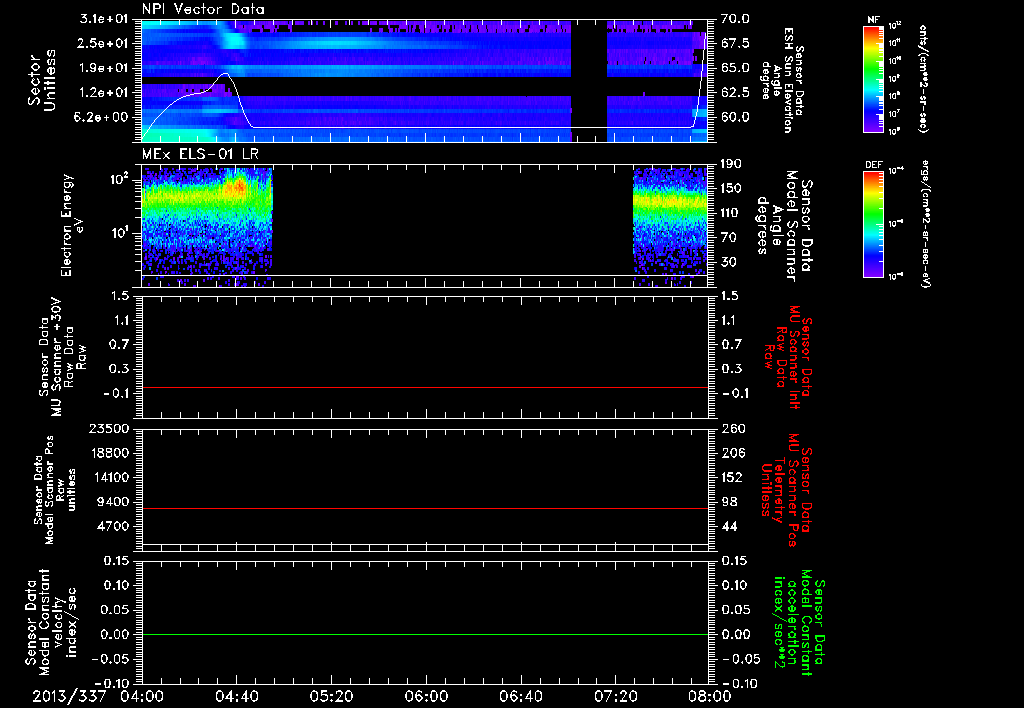Click the '2013/337' date label

(69, 696)
